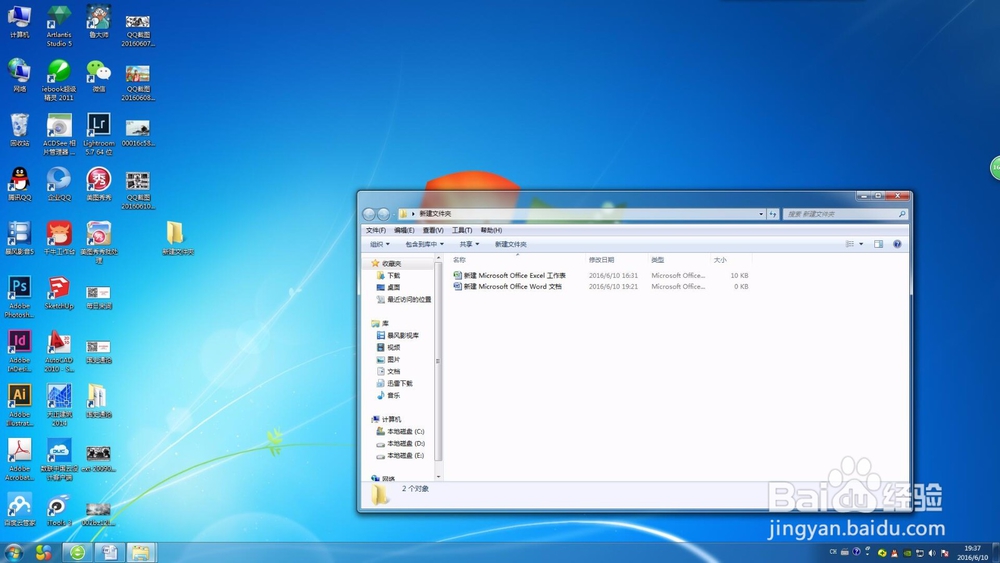
Task: Sort files by 类型 column header
Action: click(x=658, y=260)
